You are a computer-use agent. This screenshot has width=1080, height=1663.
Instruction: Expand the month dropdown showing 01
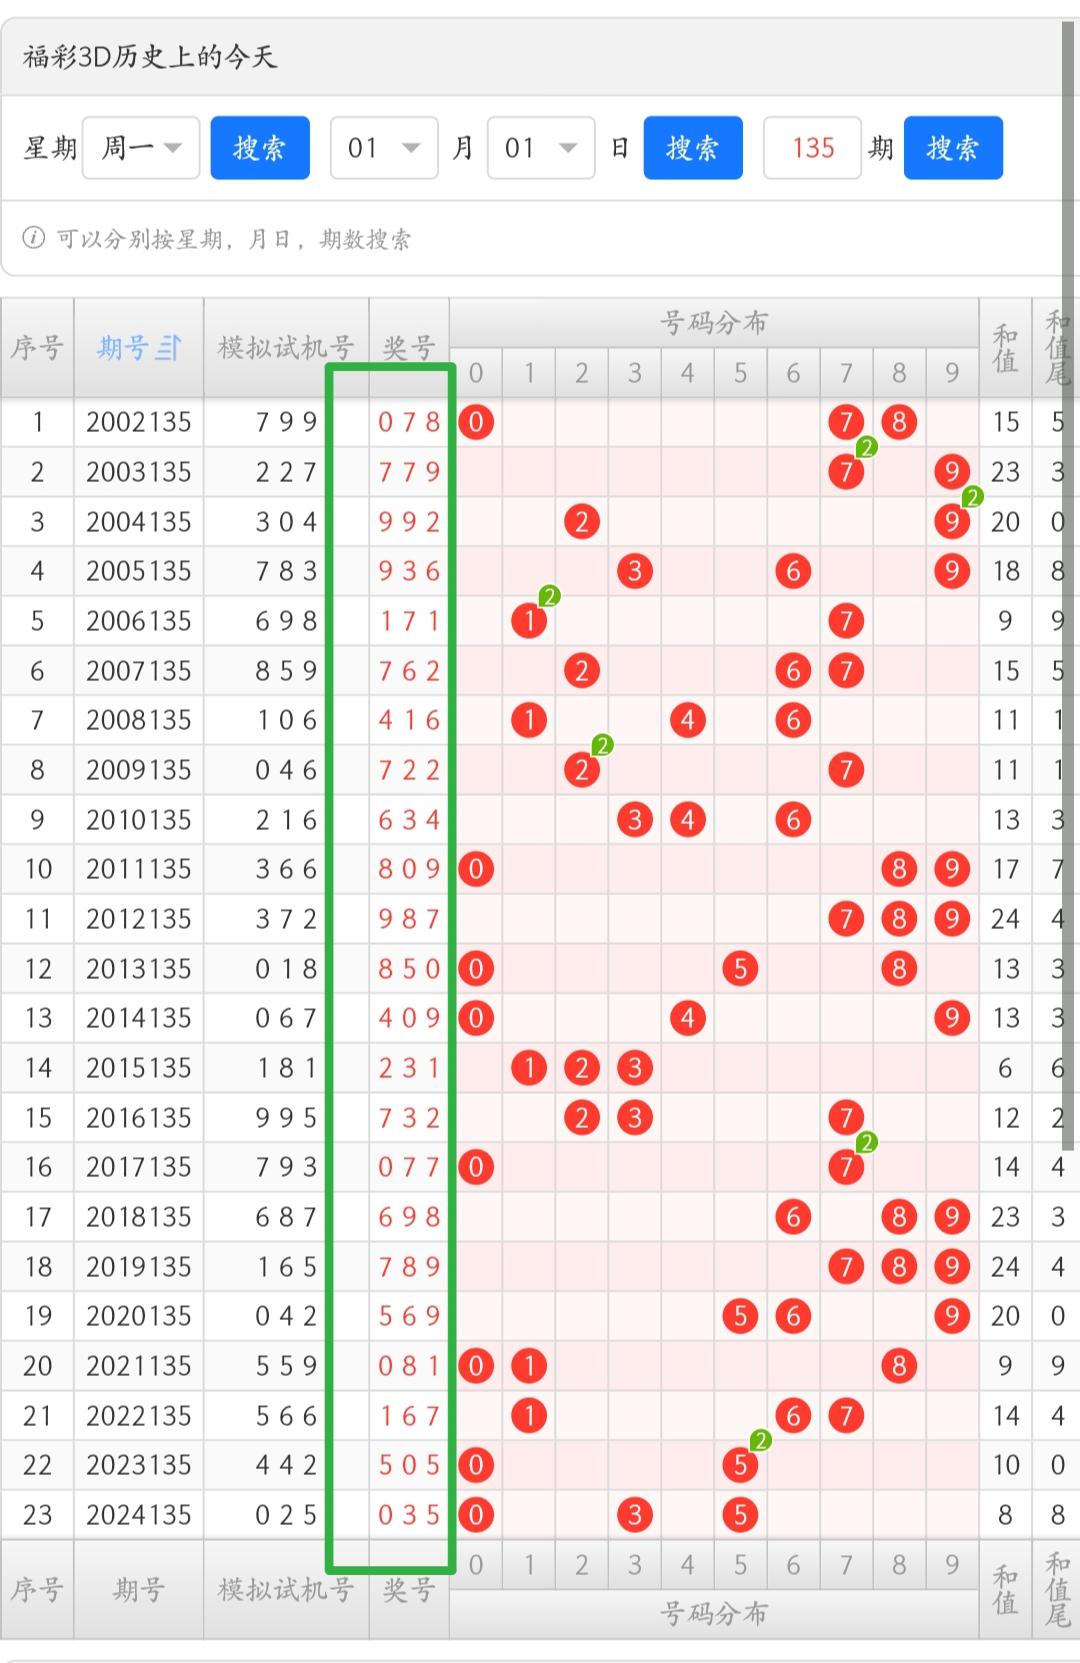click(x=384, y=148)
